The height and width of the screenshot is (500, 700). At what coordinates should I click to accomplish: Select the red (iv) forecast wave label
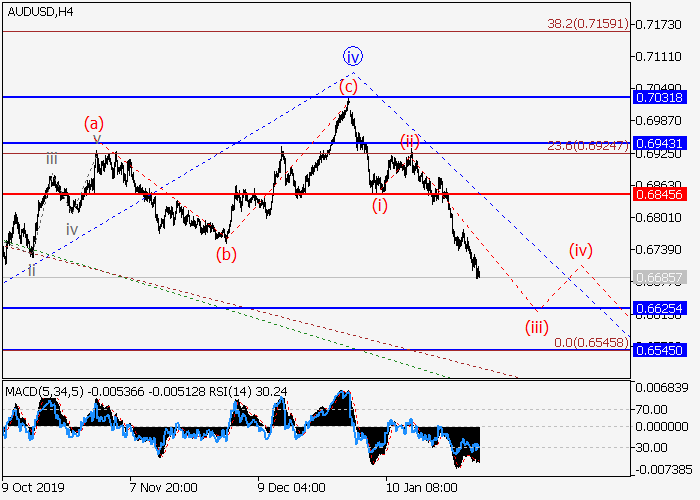tap(582, 249)
